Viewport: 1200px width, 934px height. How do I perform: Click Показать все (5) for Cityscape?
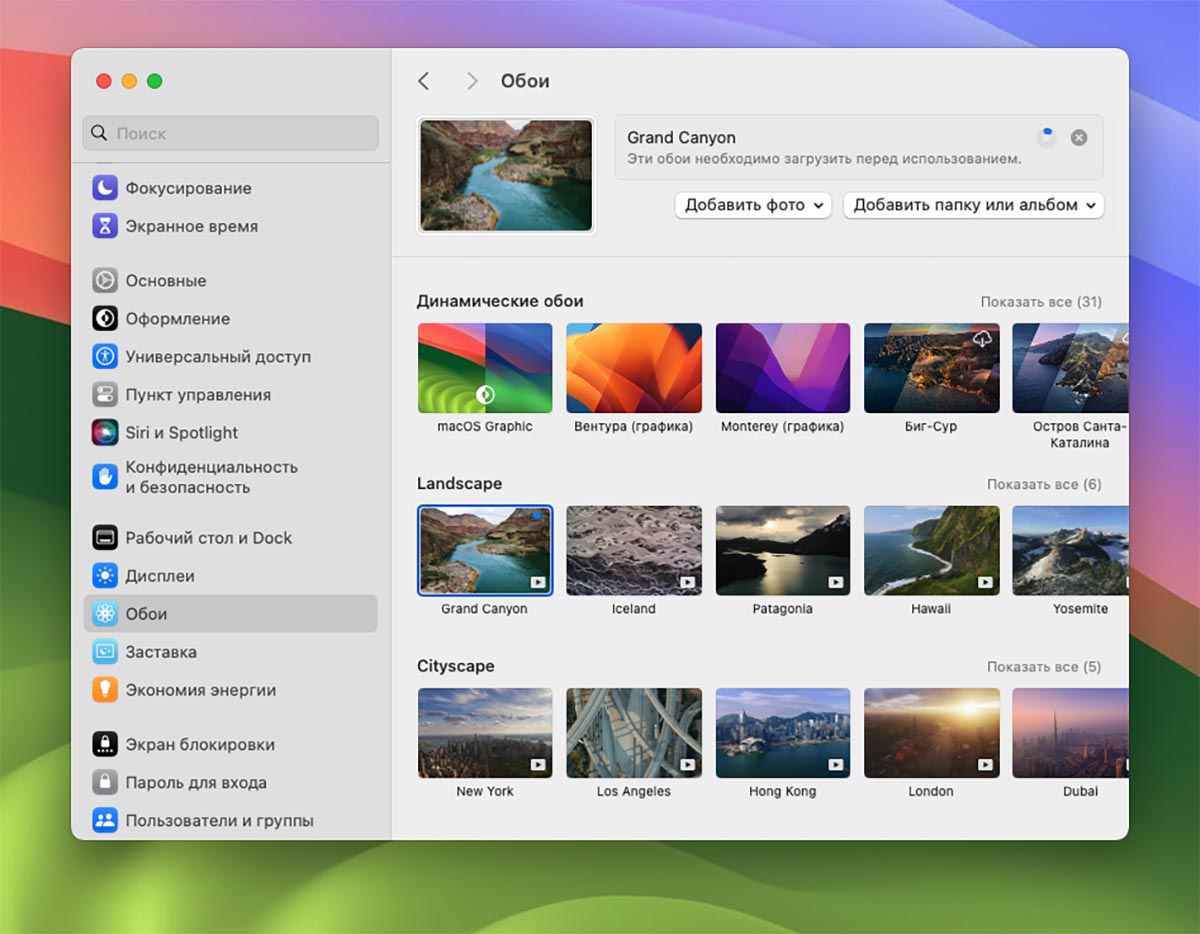pyautogui.click(x=1043, y=667)
